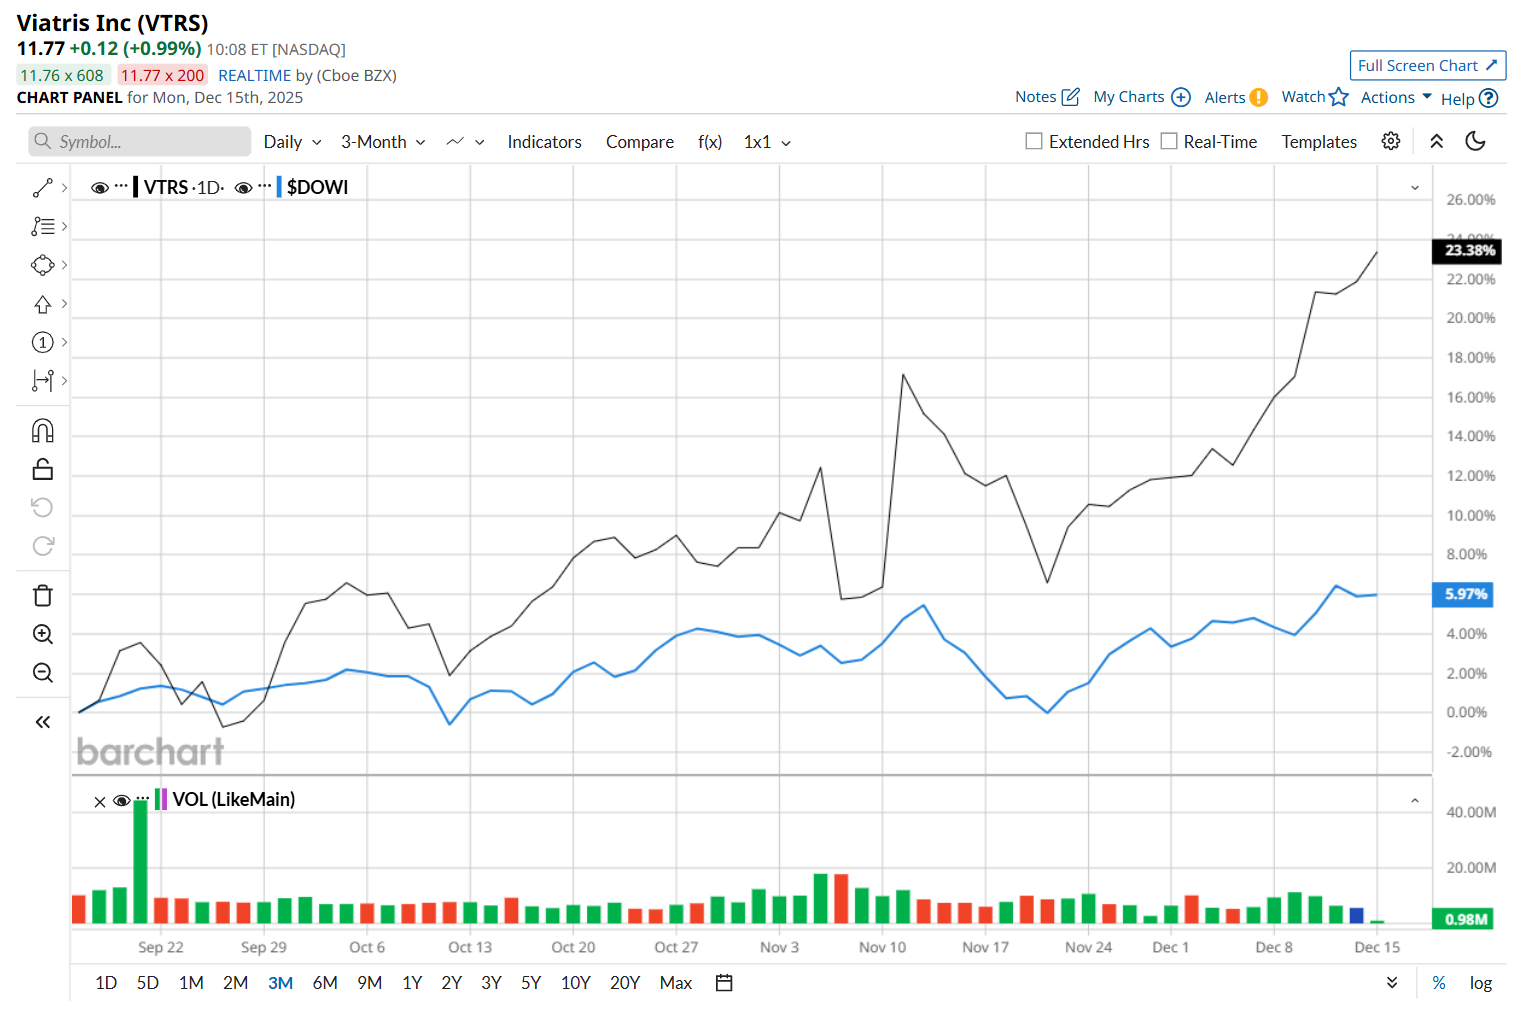Select the 20Y time range
Screen dimensions: 1536x1020
pyautogui.click(x=625, y=983)
